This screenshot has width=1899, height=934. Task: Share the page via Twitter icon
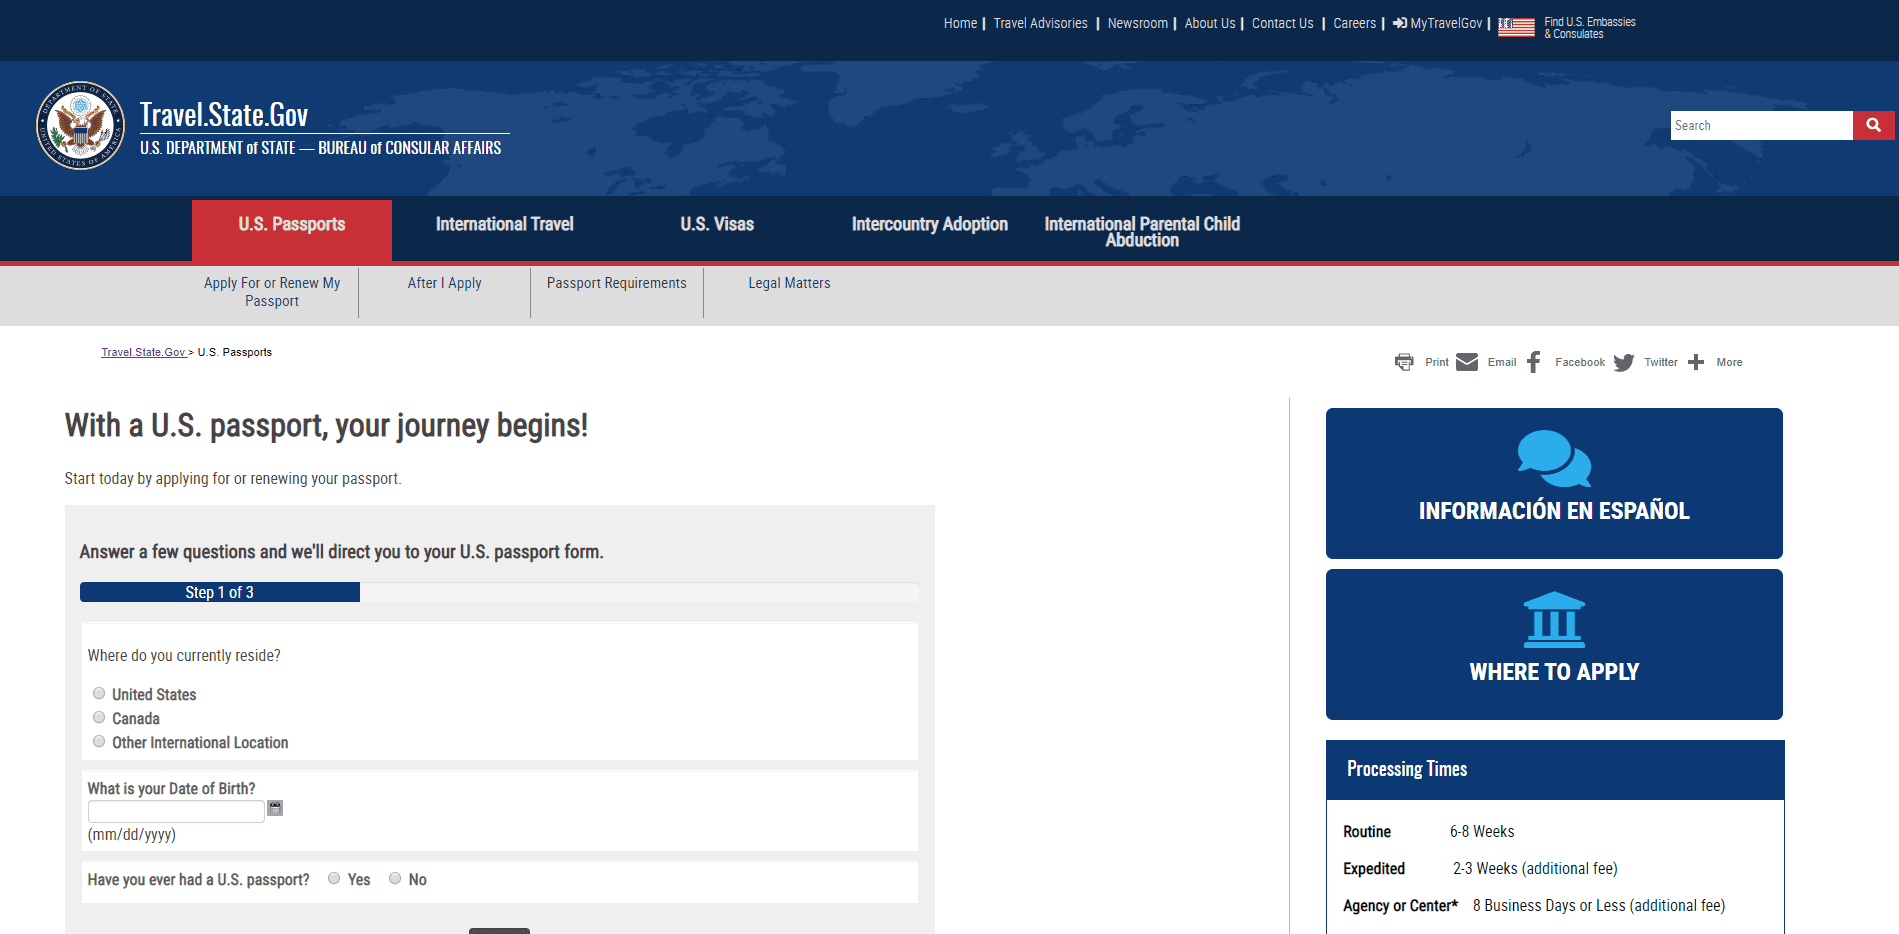click(x=1624, y=361)
